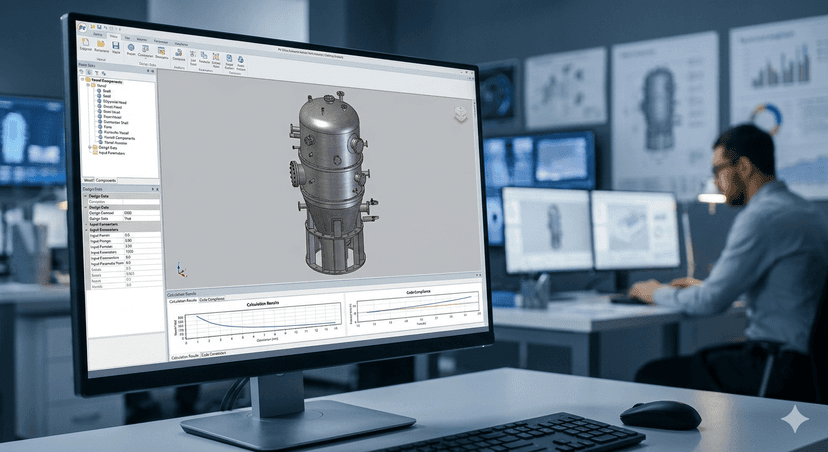Click the Design Control value field showing 0100
The width and height of the screenshot is (828, 452).
point(142,213)
